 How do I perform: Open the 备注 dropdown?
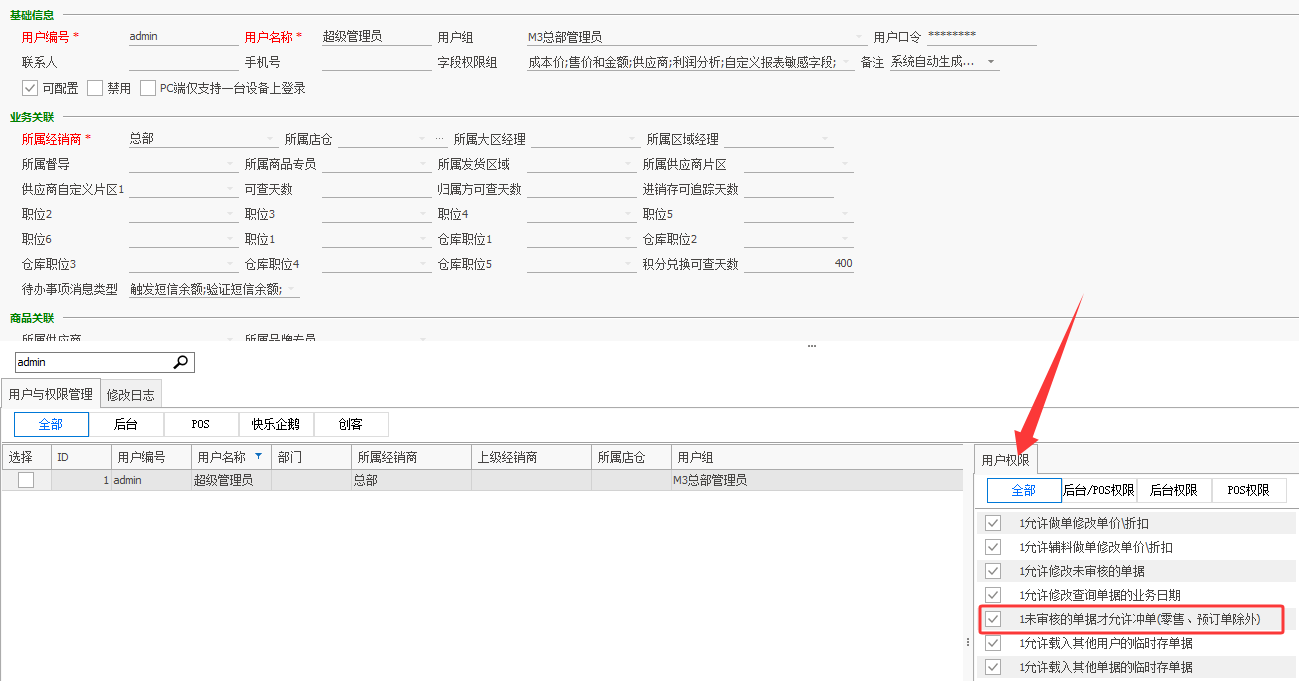click(x=991, y=62)
